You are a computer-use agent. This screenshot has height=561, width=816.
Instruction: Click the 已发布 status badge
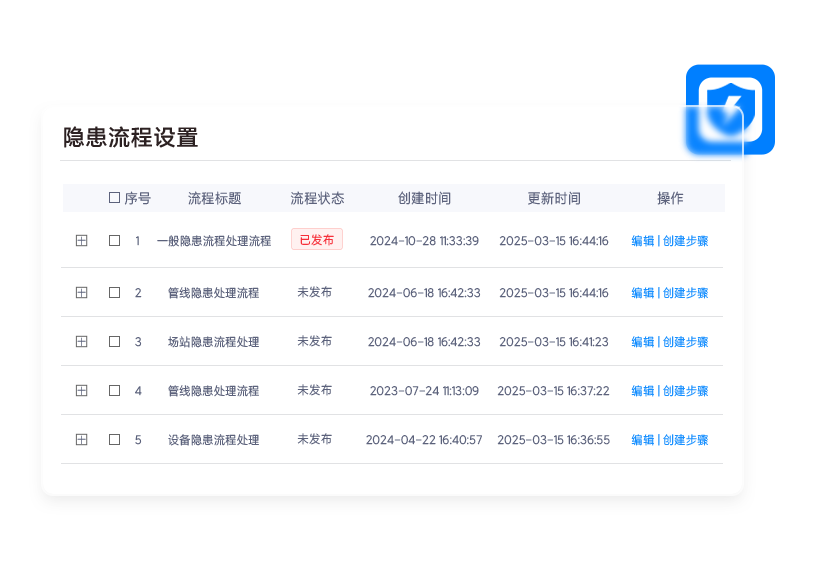tap(316, 240)
